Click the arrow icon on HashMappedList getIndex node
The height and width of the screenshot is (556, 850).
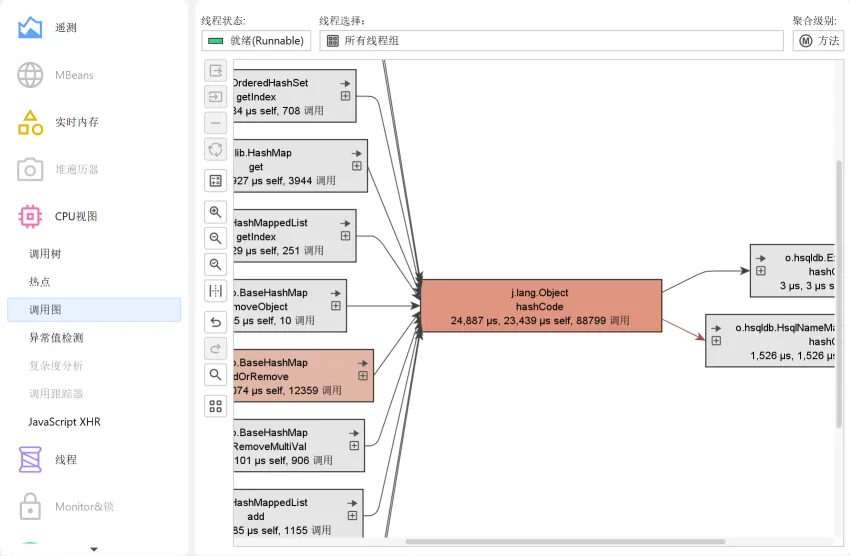click(345, 223)
